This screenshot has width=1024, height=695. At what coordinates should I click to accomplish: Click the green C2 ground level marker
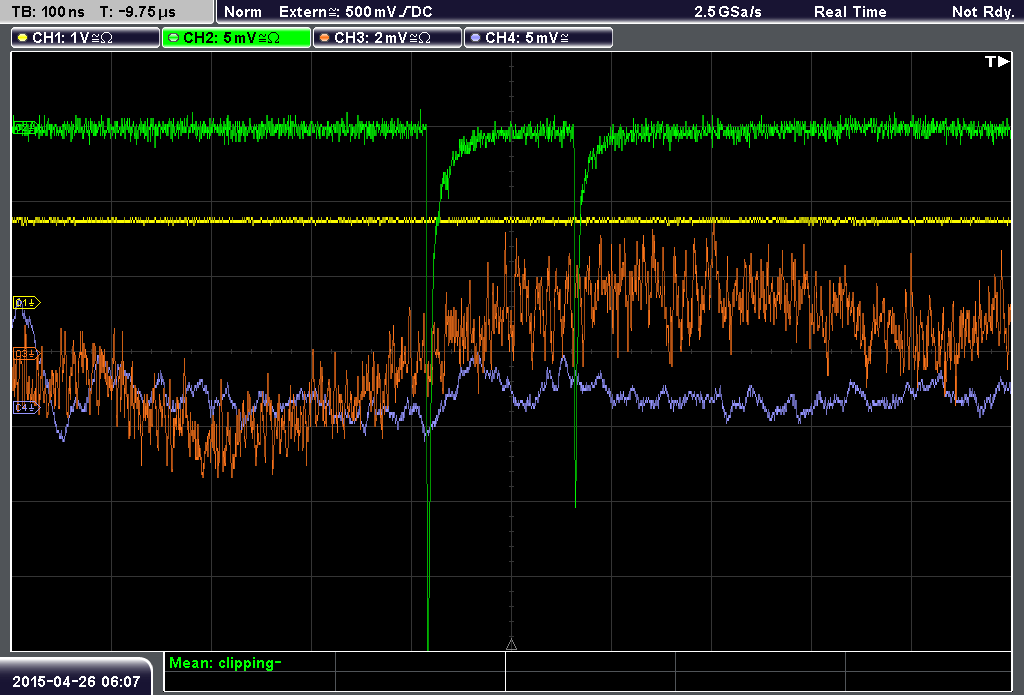(25, 127)
